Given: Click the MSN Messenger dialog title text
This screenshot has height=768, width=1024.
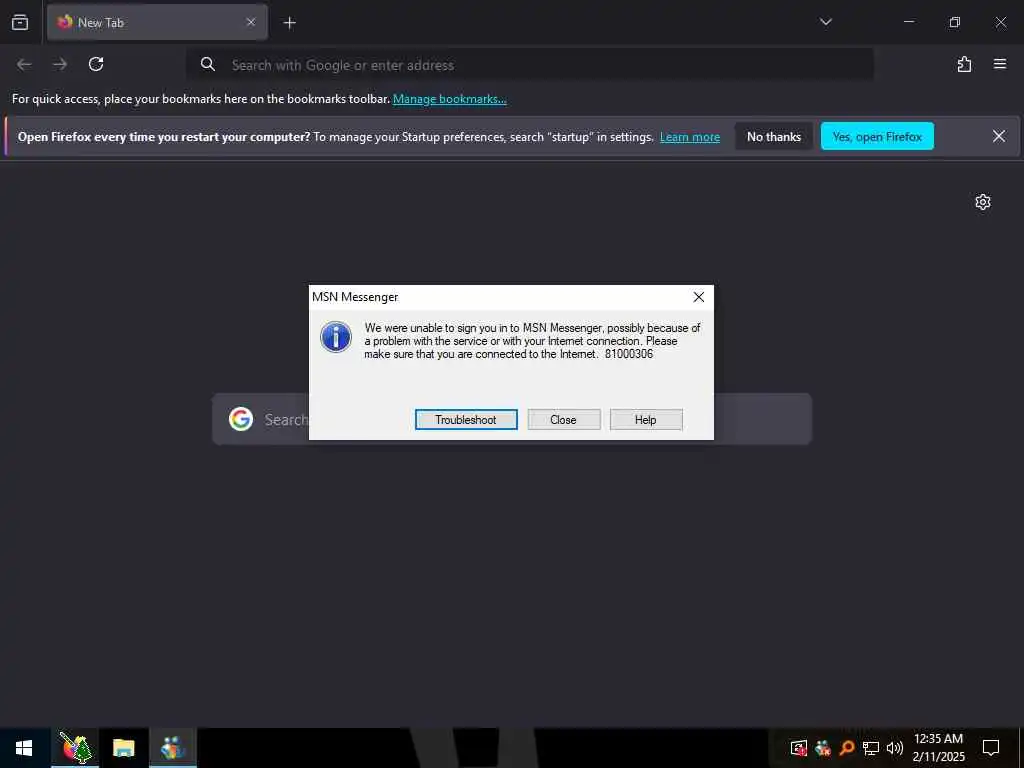Looking at the screenshot, I should pyautogui.click(x=355, y=297).
